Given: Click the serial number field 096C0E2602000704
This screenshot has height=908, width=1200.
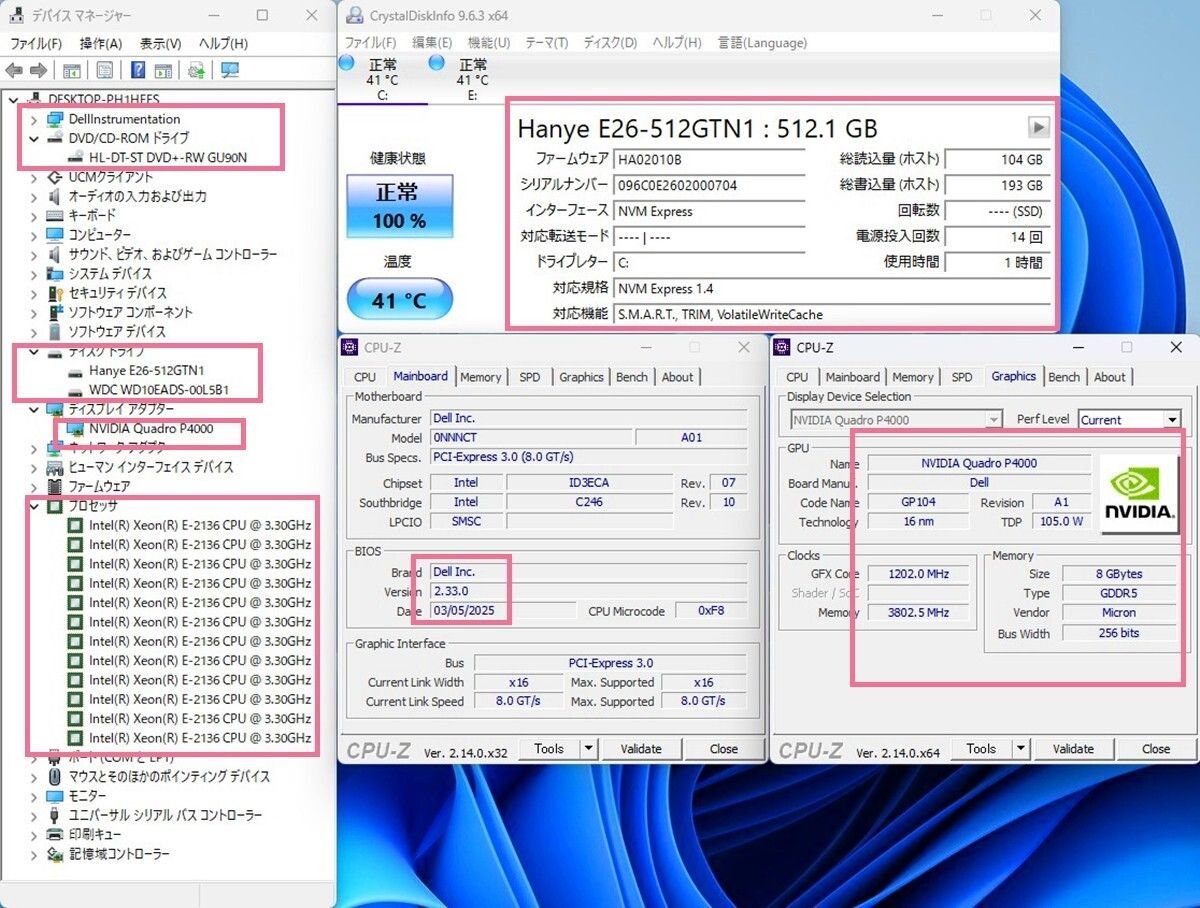Looking at the screenshot, I should tap(708, 185).
